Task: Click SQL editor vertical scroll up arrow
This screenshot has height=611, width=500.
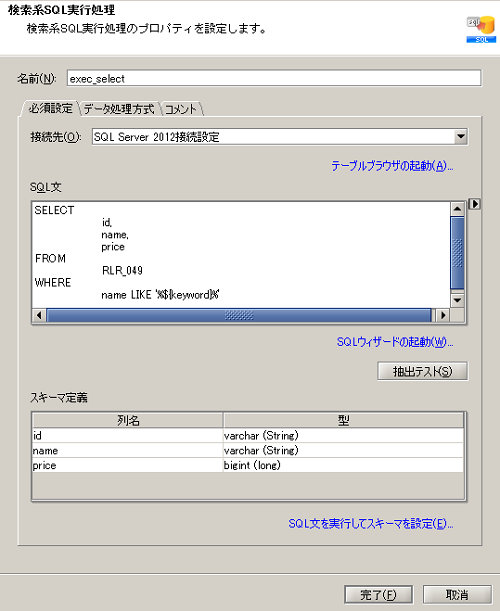Action: [457, 209]
